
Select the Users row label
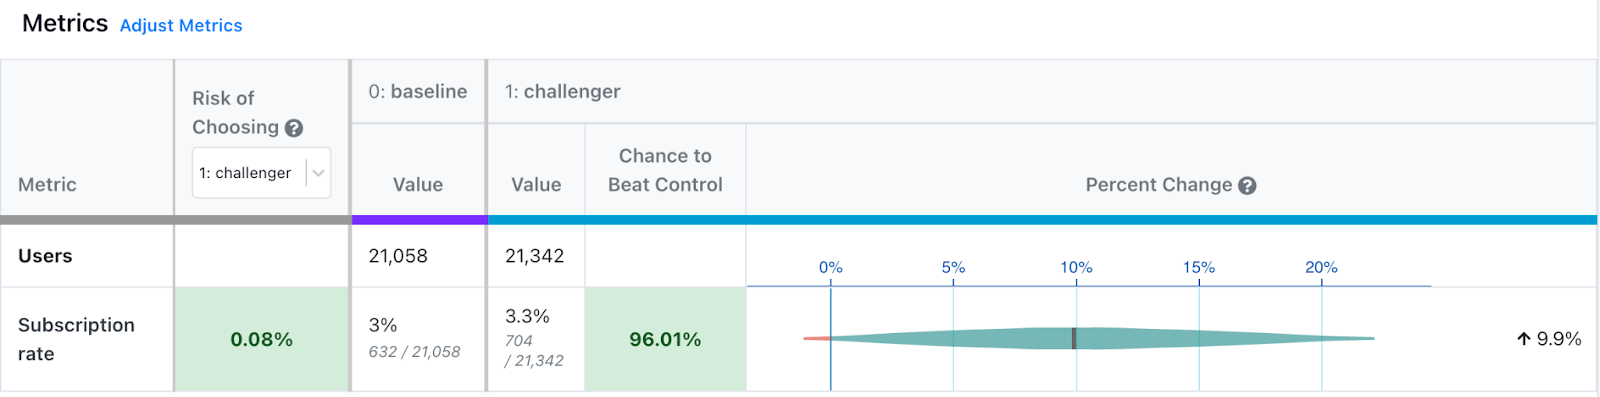coord(45,256)
